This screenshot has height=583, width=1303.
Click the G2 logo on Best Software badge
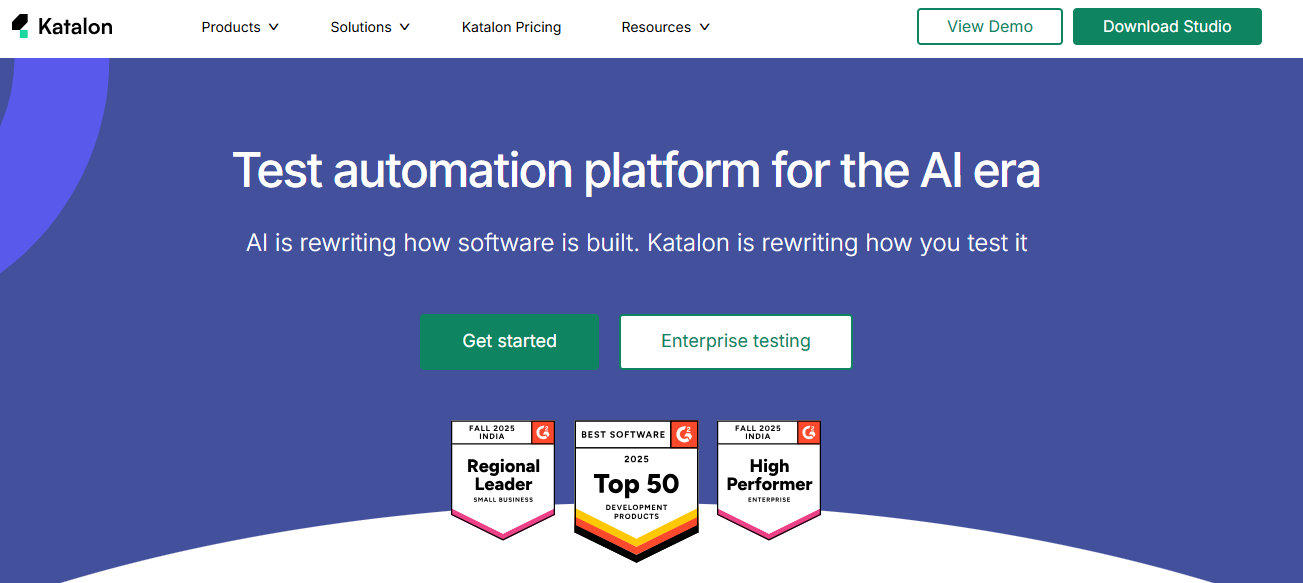click(x=685, y=434)
